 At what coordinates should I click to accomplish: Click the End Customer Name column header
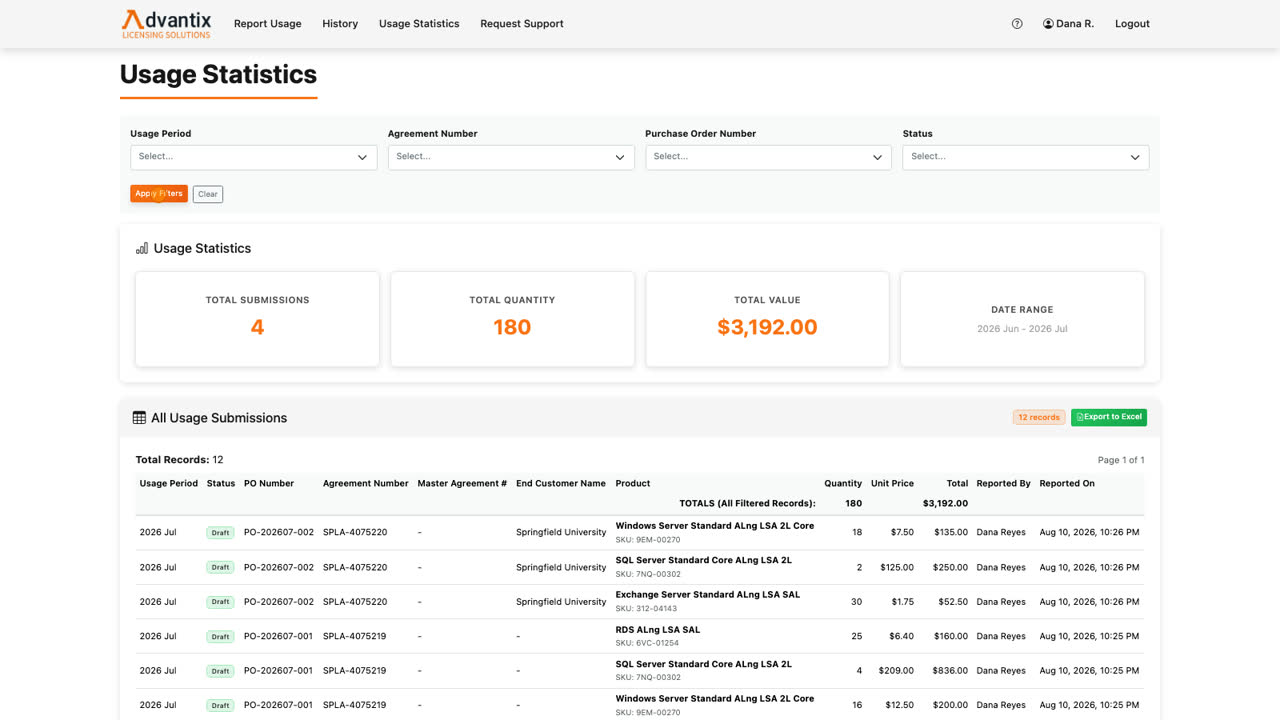click(x=561, y=483)
